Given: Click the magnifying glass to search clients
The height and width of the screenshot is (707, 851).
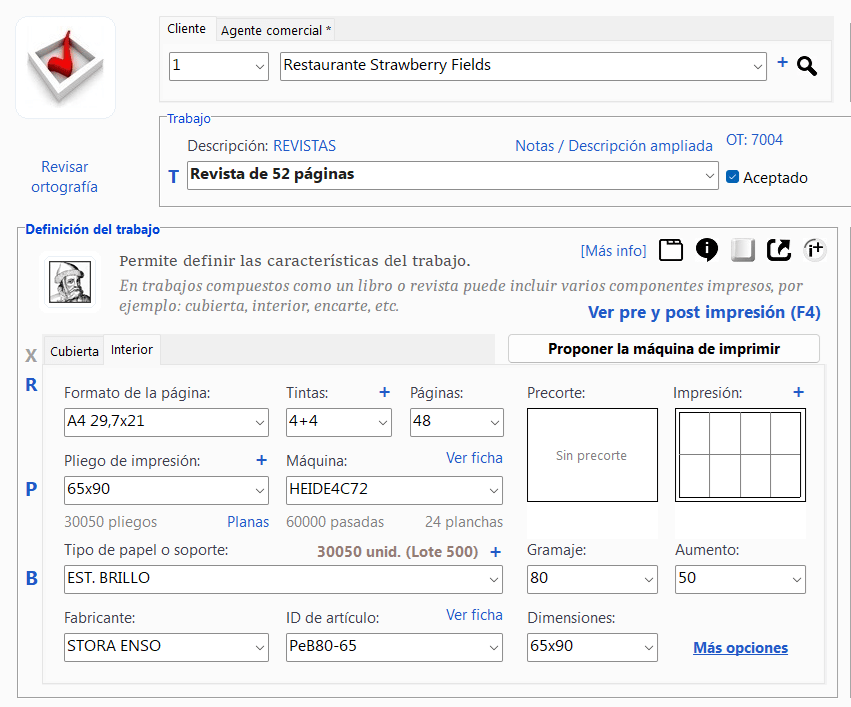Looking at the screenshot, I should (x=807, y=66).
